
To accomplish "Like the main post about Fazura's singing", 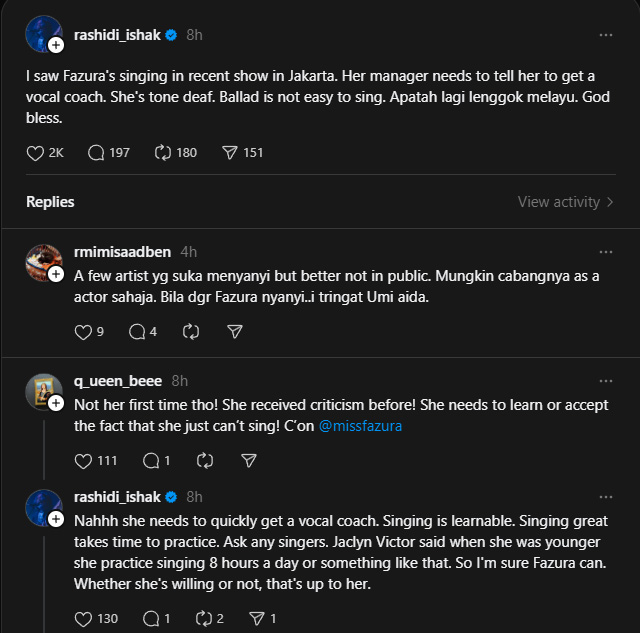I will tap(35, 153).
